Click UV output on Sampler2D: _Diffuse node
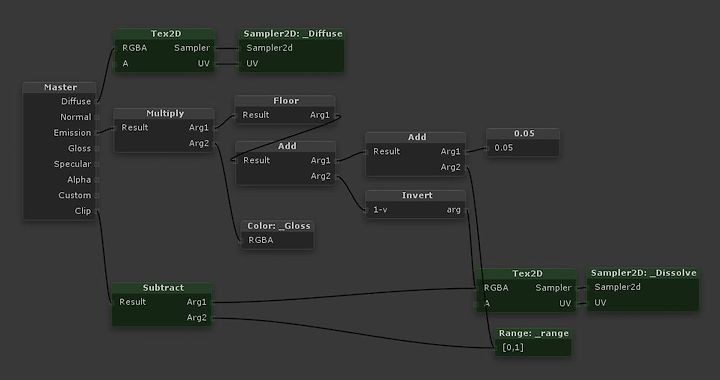The height and width of the screenshot is (380, 720). tap(252, 63)
